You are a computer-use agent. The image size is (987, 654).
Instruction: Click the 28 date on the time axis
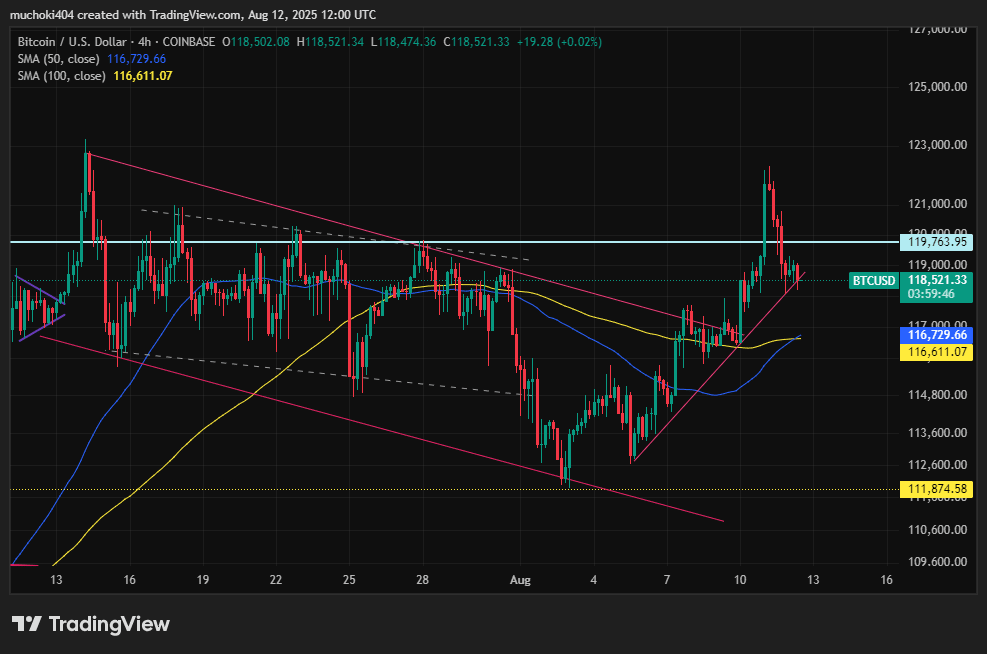pyautogui.click(x=422, y=580)
